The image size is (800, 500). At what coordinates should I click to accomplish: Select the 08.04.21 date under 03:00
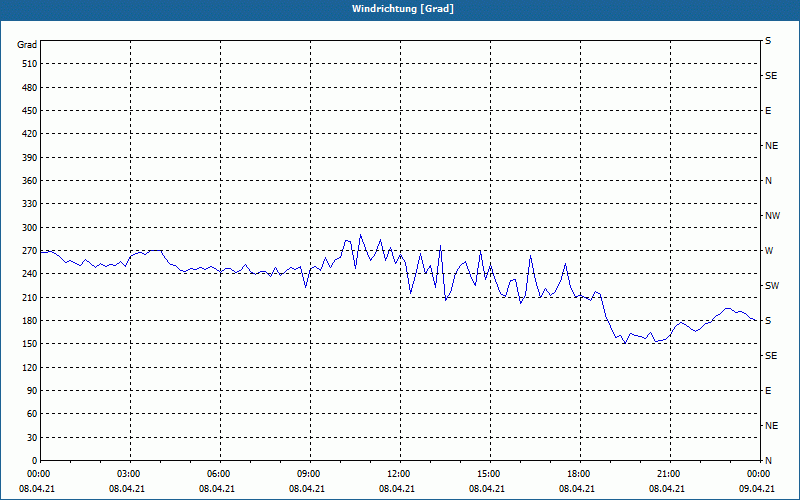(127, 489)
